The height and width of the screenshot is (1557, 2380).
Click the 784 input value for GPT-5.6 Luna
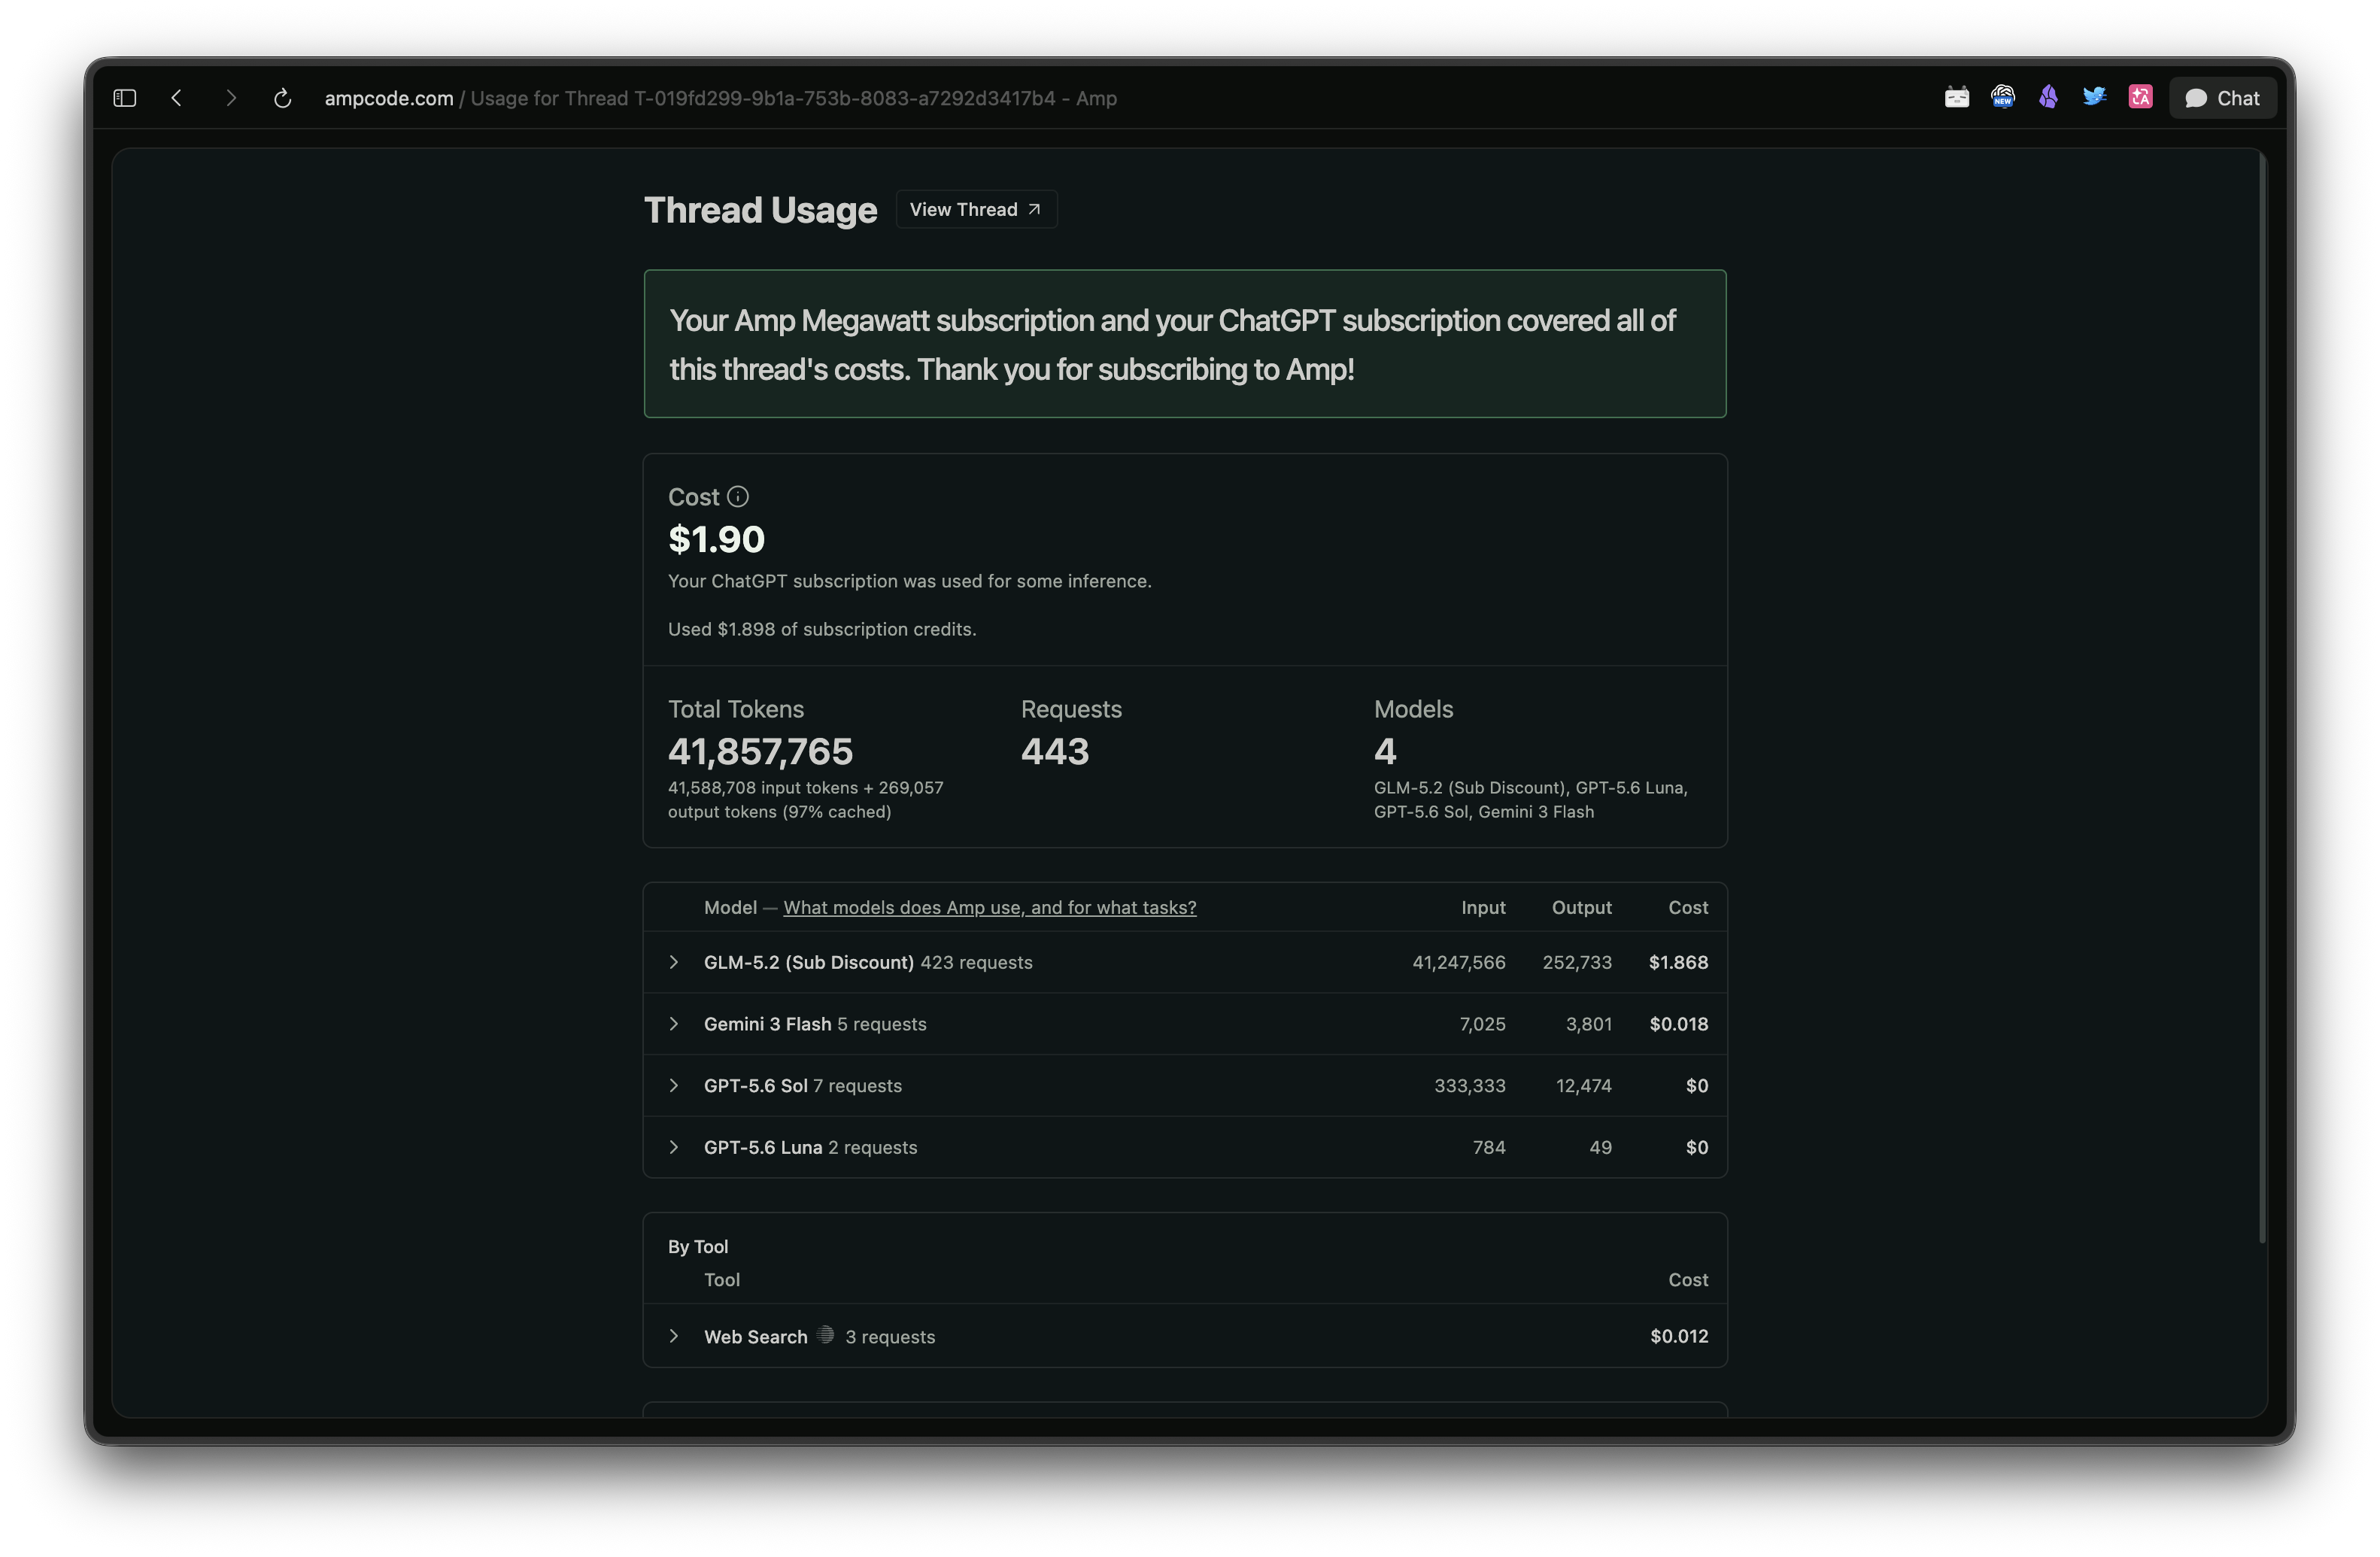pyautogui.click(x=1489, y=1147)
